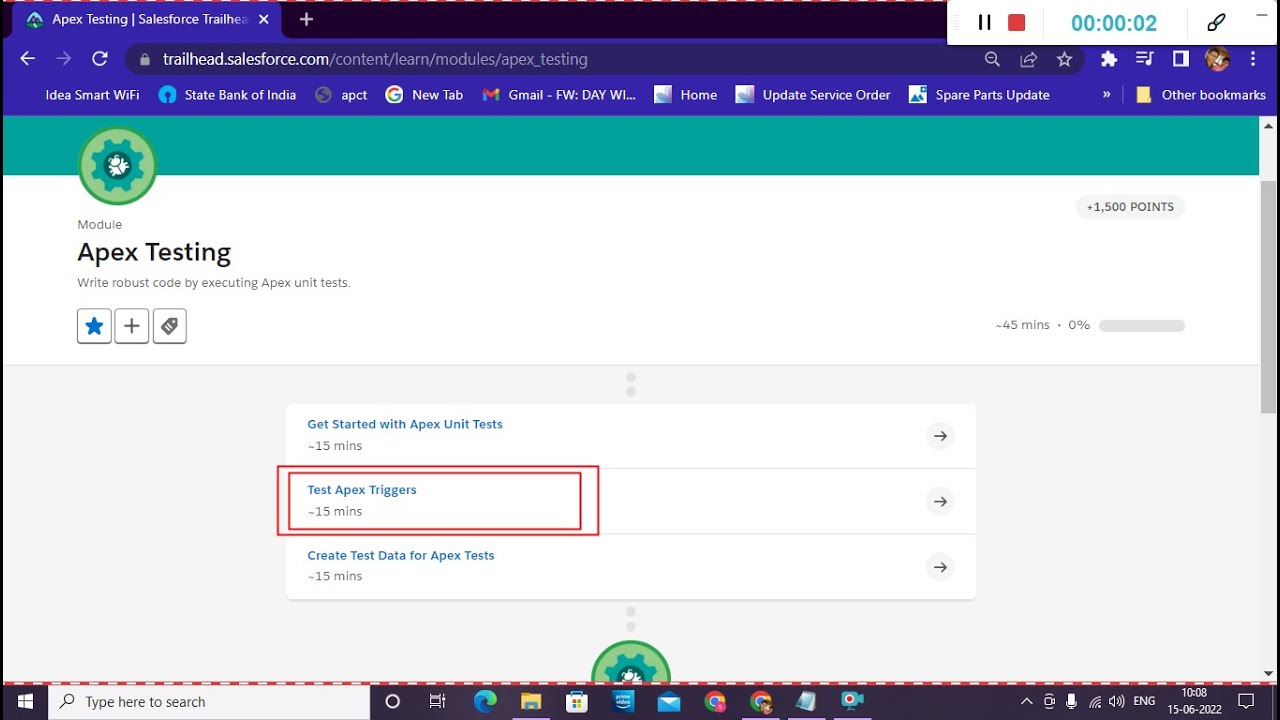This screenshot has height=720, width=1280.
Task: Open the Home bookmark
Action: (686, 95)
